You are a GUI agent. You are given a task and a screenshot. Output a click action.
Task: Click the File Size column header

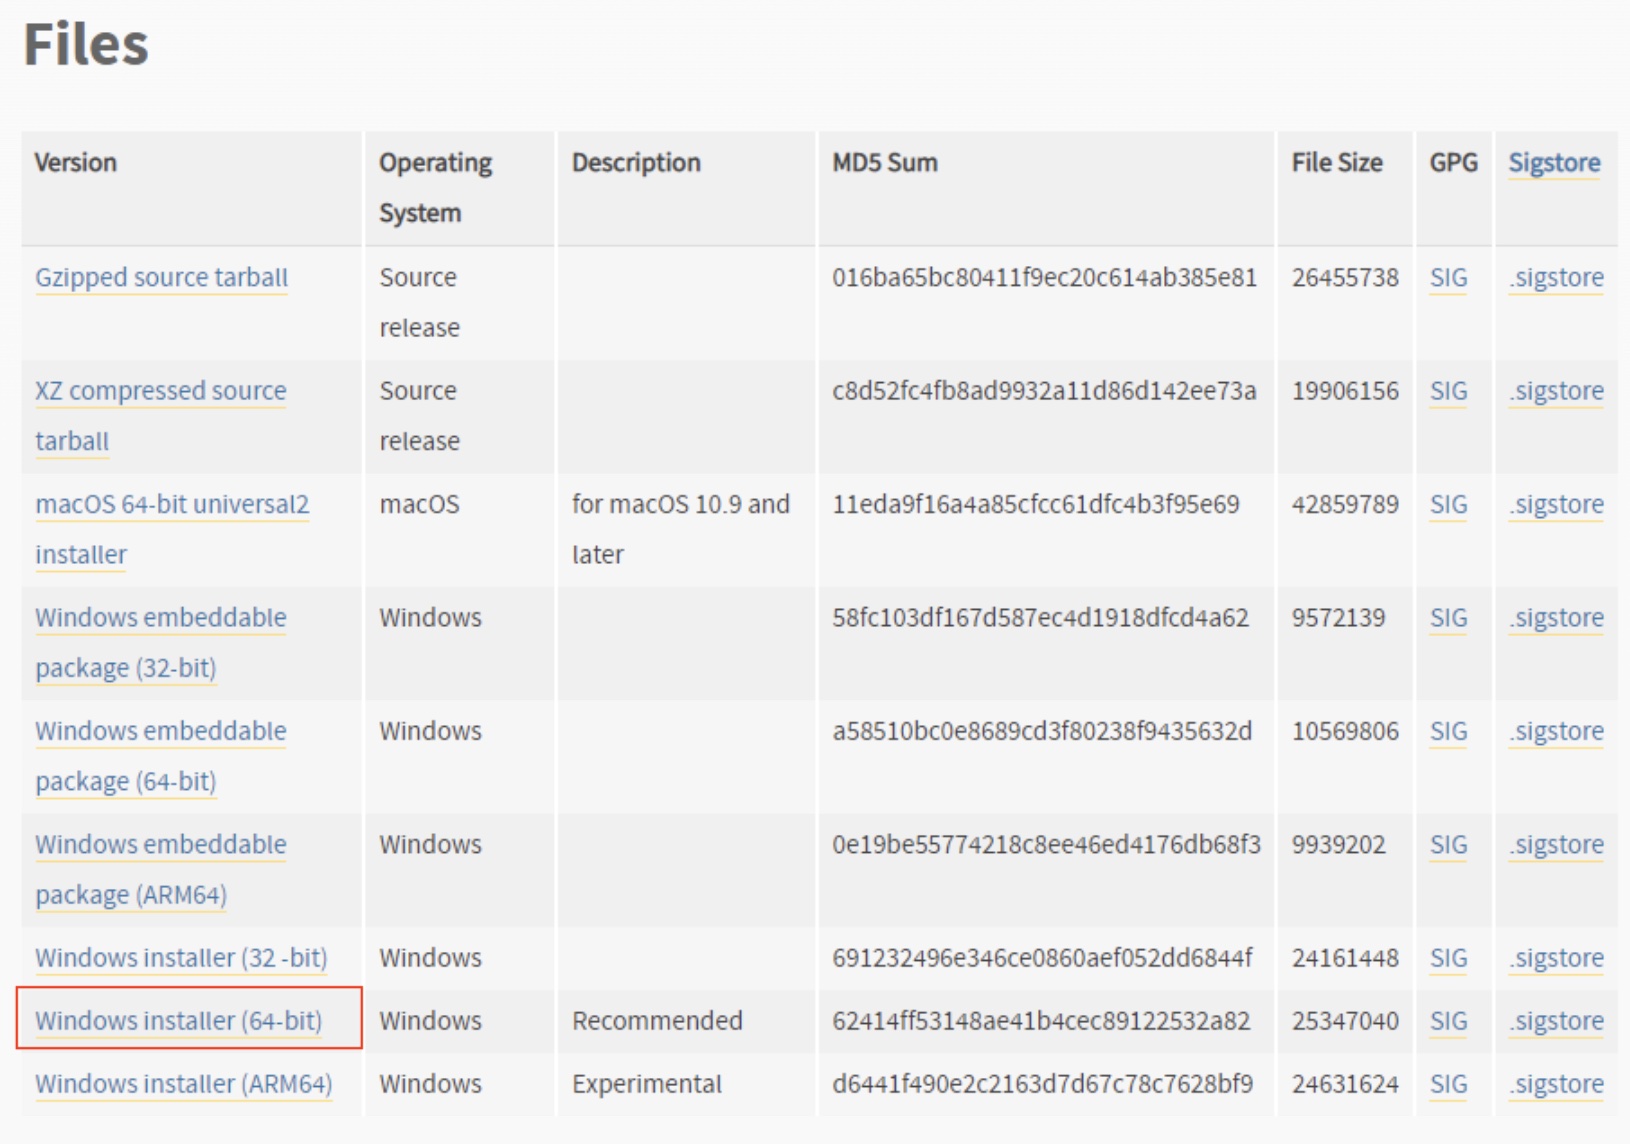pyautogui.click(x=1337, y=163)
